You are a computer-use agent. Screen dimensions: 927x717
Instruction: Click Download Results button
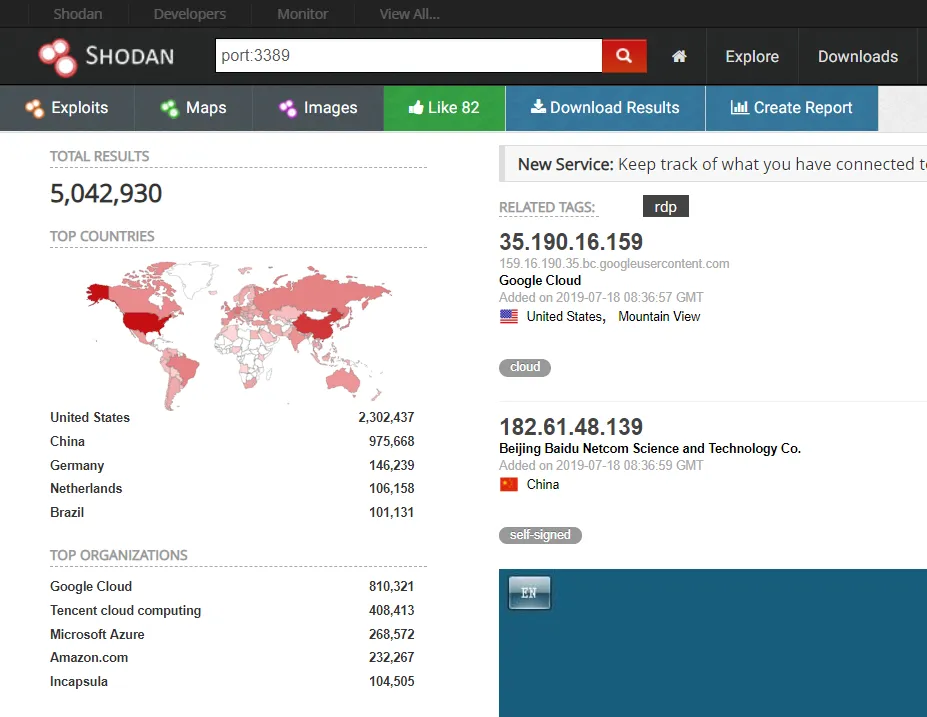coord(605,108)
